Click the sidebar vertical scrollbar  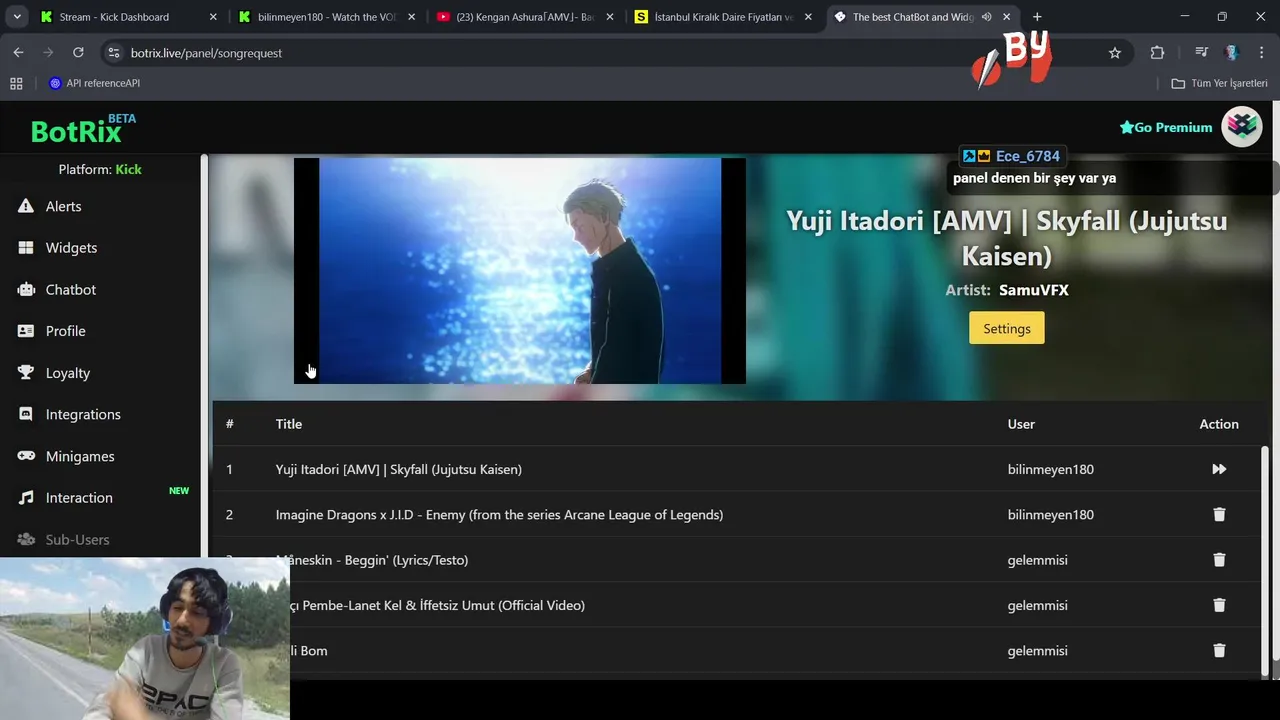pos(204,355)
